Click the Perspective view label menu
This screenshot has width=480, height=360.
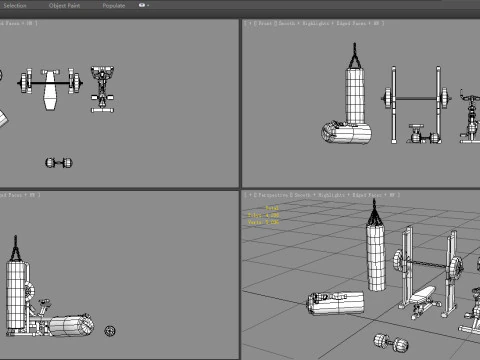coord(273,195)
